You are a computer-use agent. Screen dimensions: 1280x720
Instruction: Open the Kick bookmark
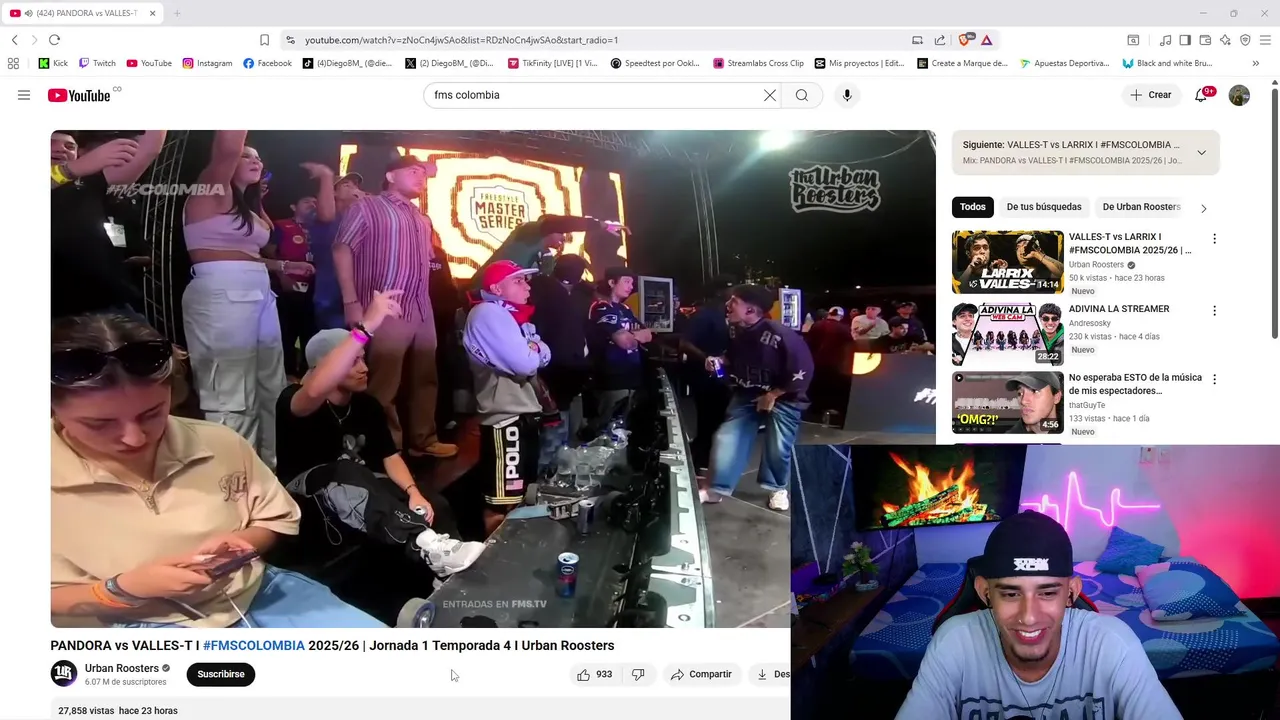pos(53,63)
